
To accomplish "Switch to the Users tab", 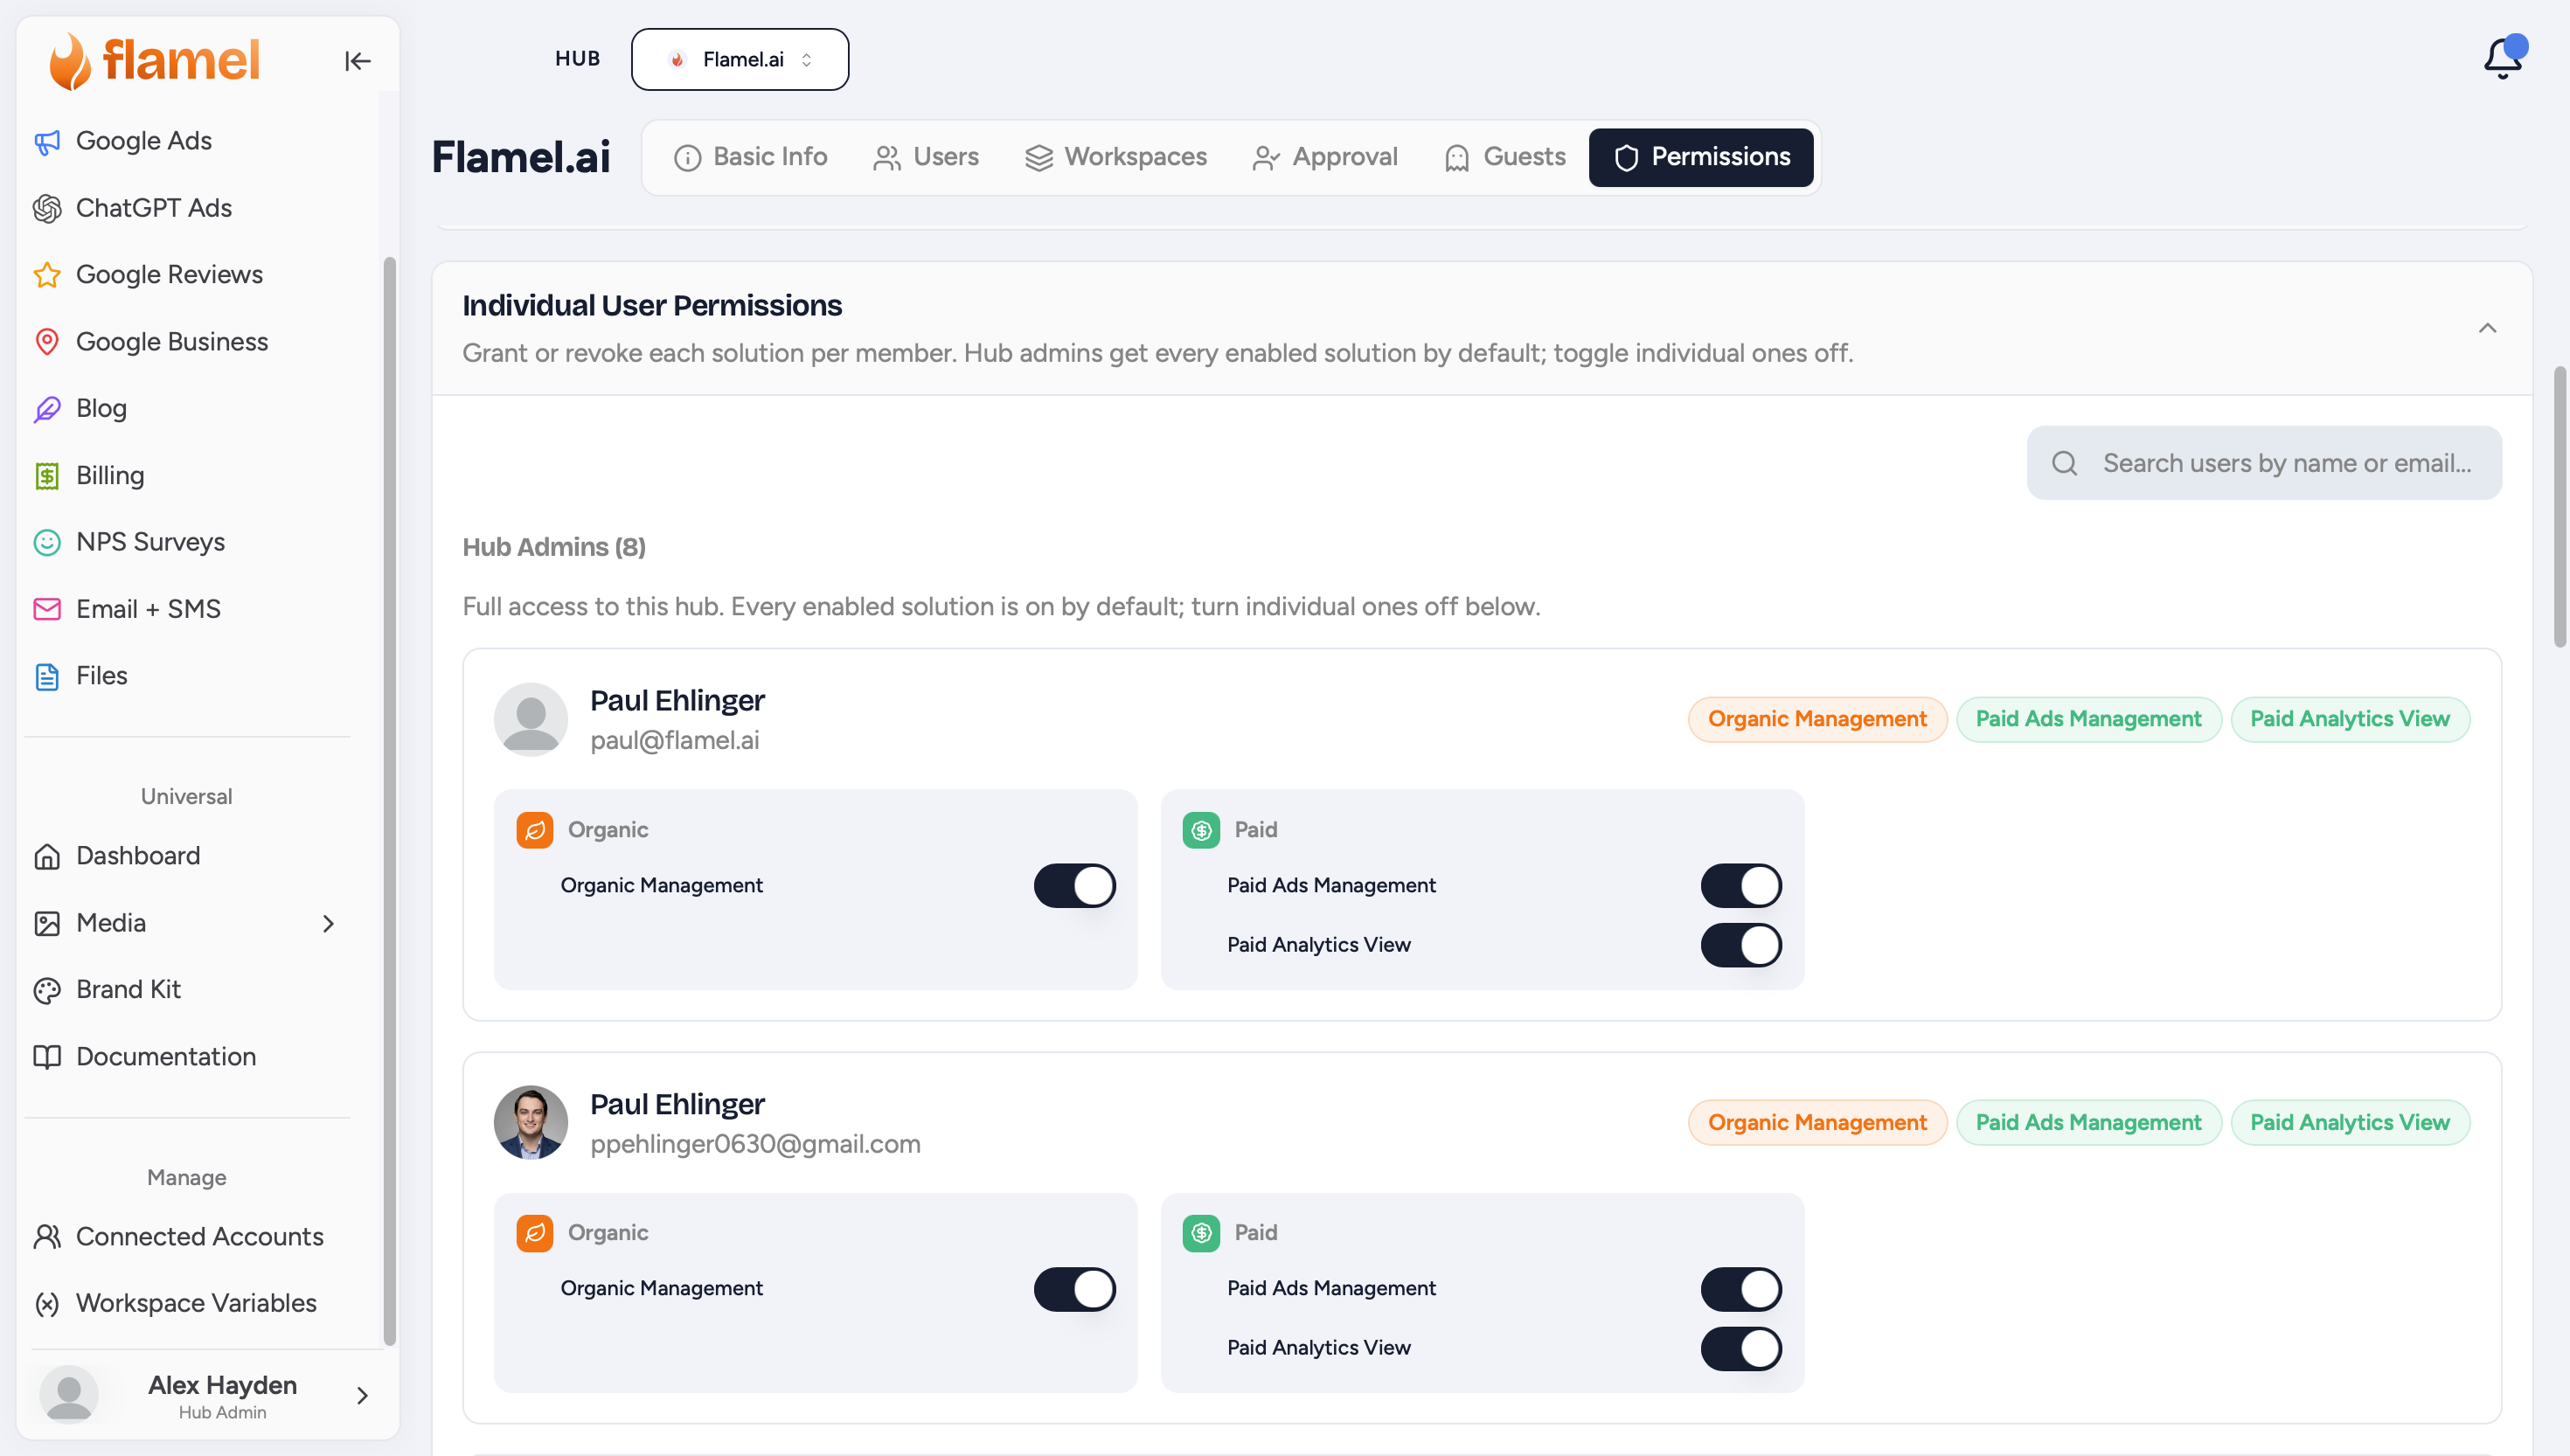I will [926, 157].
